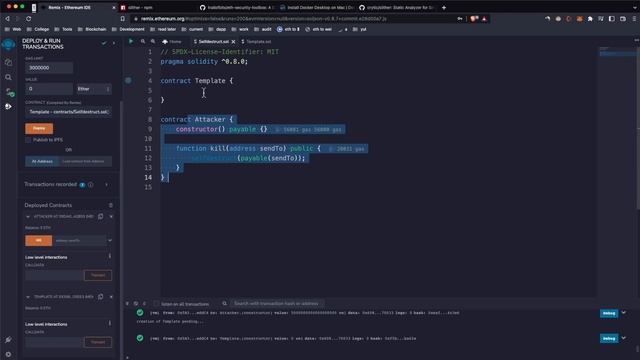Image resolution: width=640 pixels, height=360 pixels.
Task: Open the contract selection dropdown
Action: [x=69, y=112]
